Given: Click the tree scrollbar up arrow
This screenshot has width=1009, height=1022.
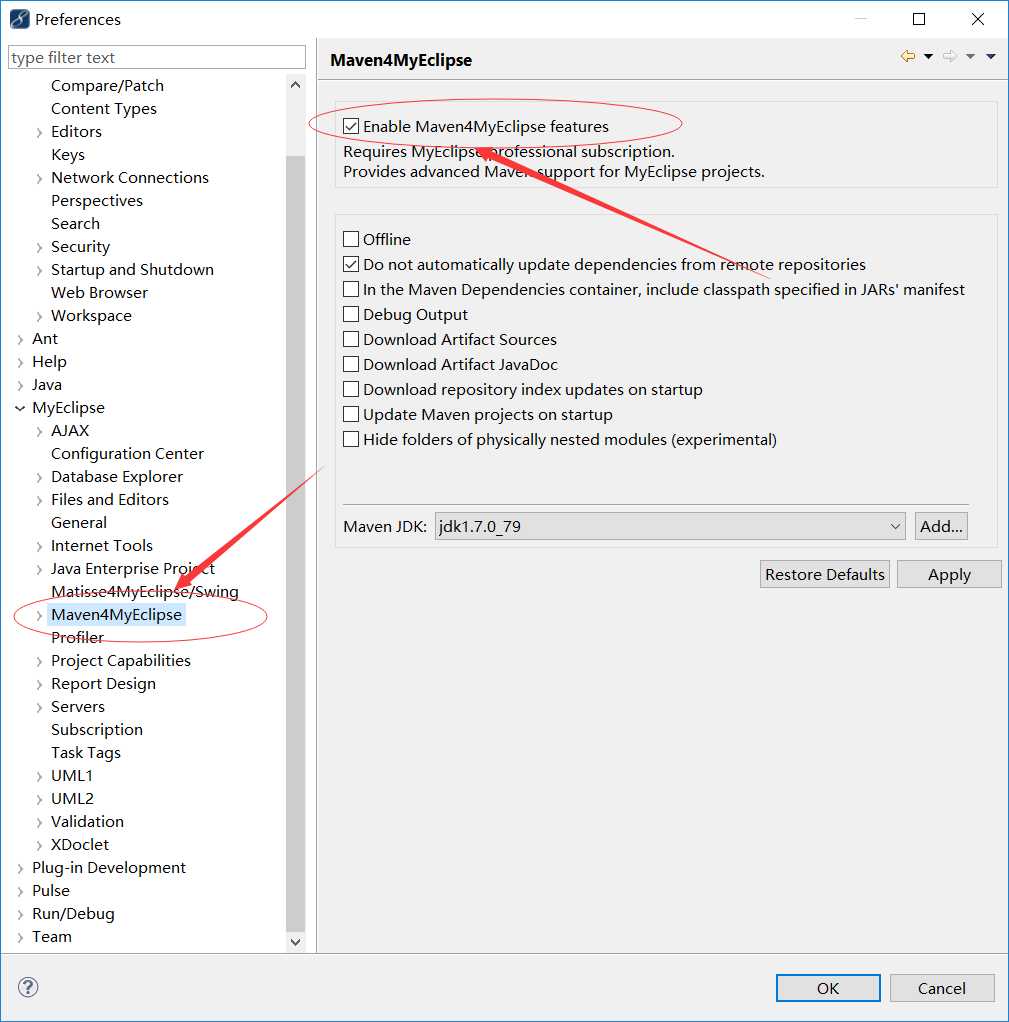Looking at the screenshot, I should click(x=295, y=85).
